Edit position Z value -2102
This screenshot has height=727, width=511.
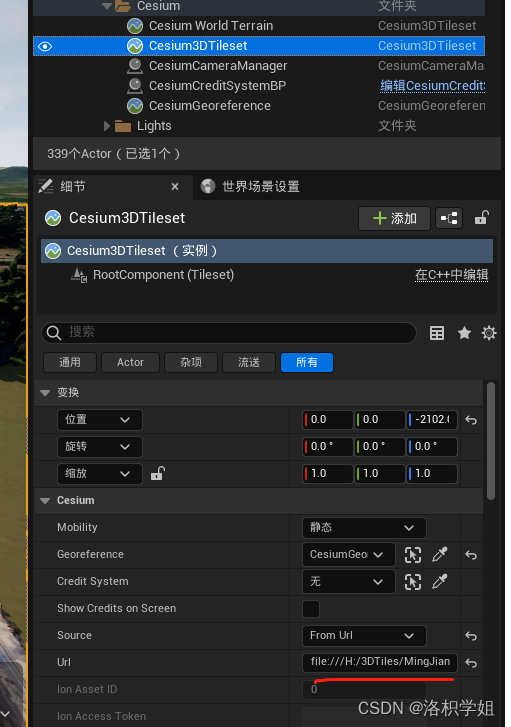[432, 420]
